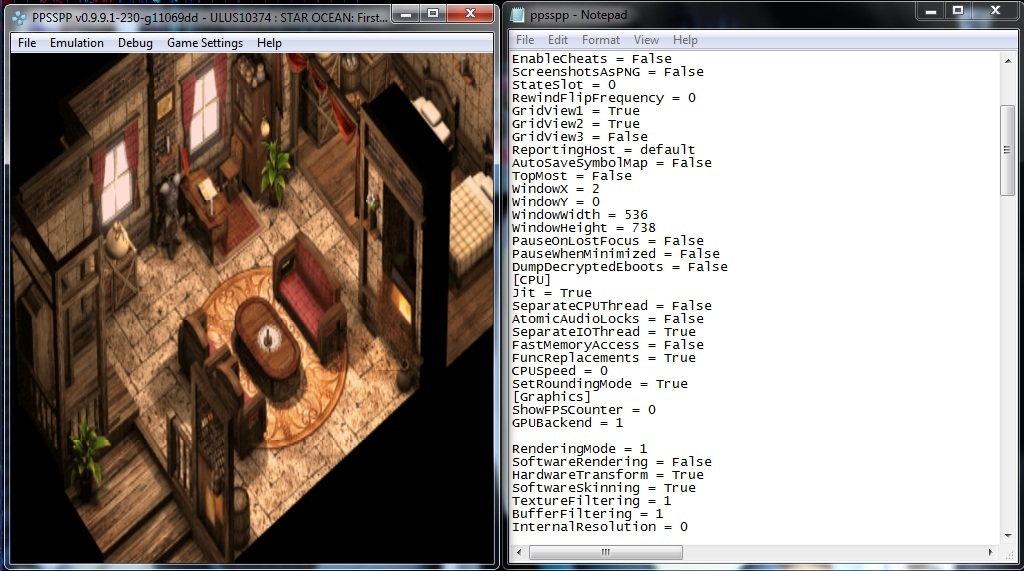Click Notepad's horizontal scrollbar left arrow
The image size is (1024, 571).
point(519,552)
